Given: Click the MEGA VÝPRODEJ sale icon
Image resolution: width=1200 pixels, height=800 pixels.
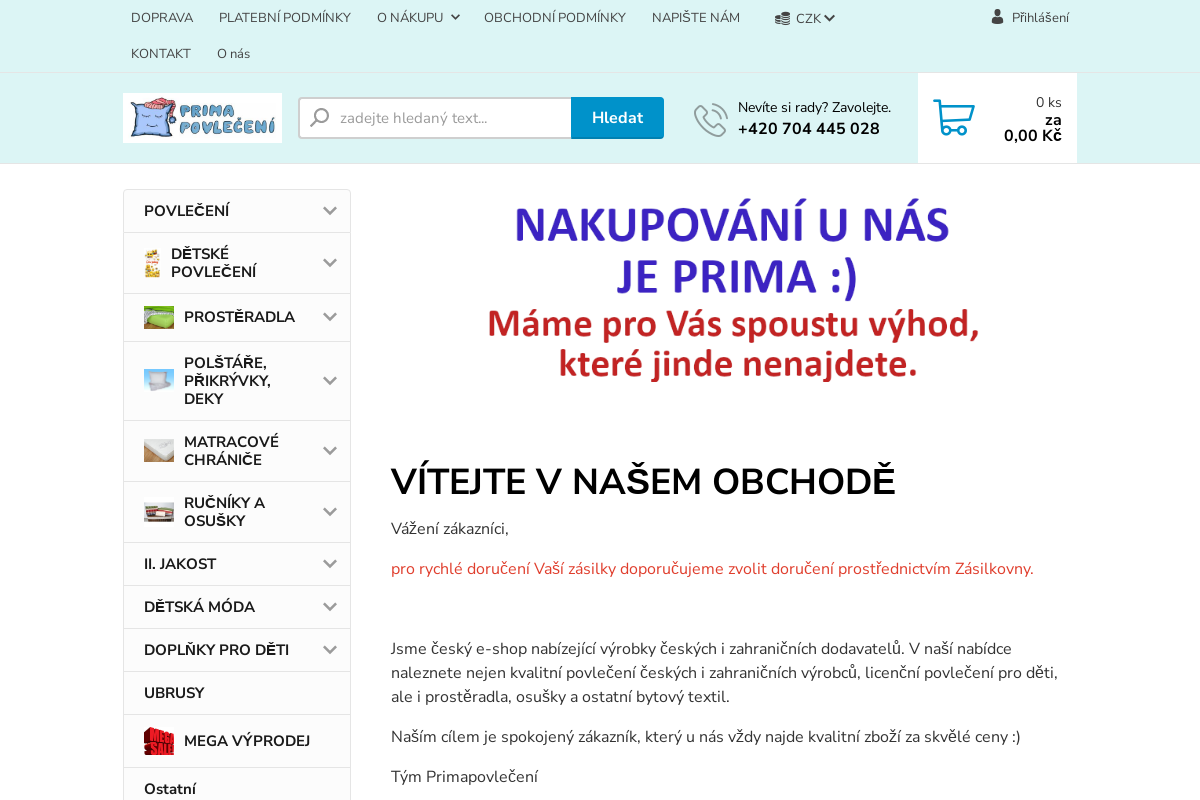Looking at the screenshot, I should 159,740.
